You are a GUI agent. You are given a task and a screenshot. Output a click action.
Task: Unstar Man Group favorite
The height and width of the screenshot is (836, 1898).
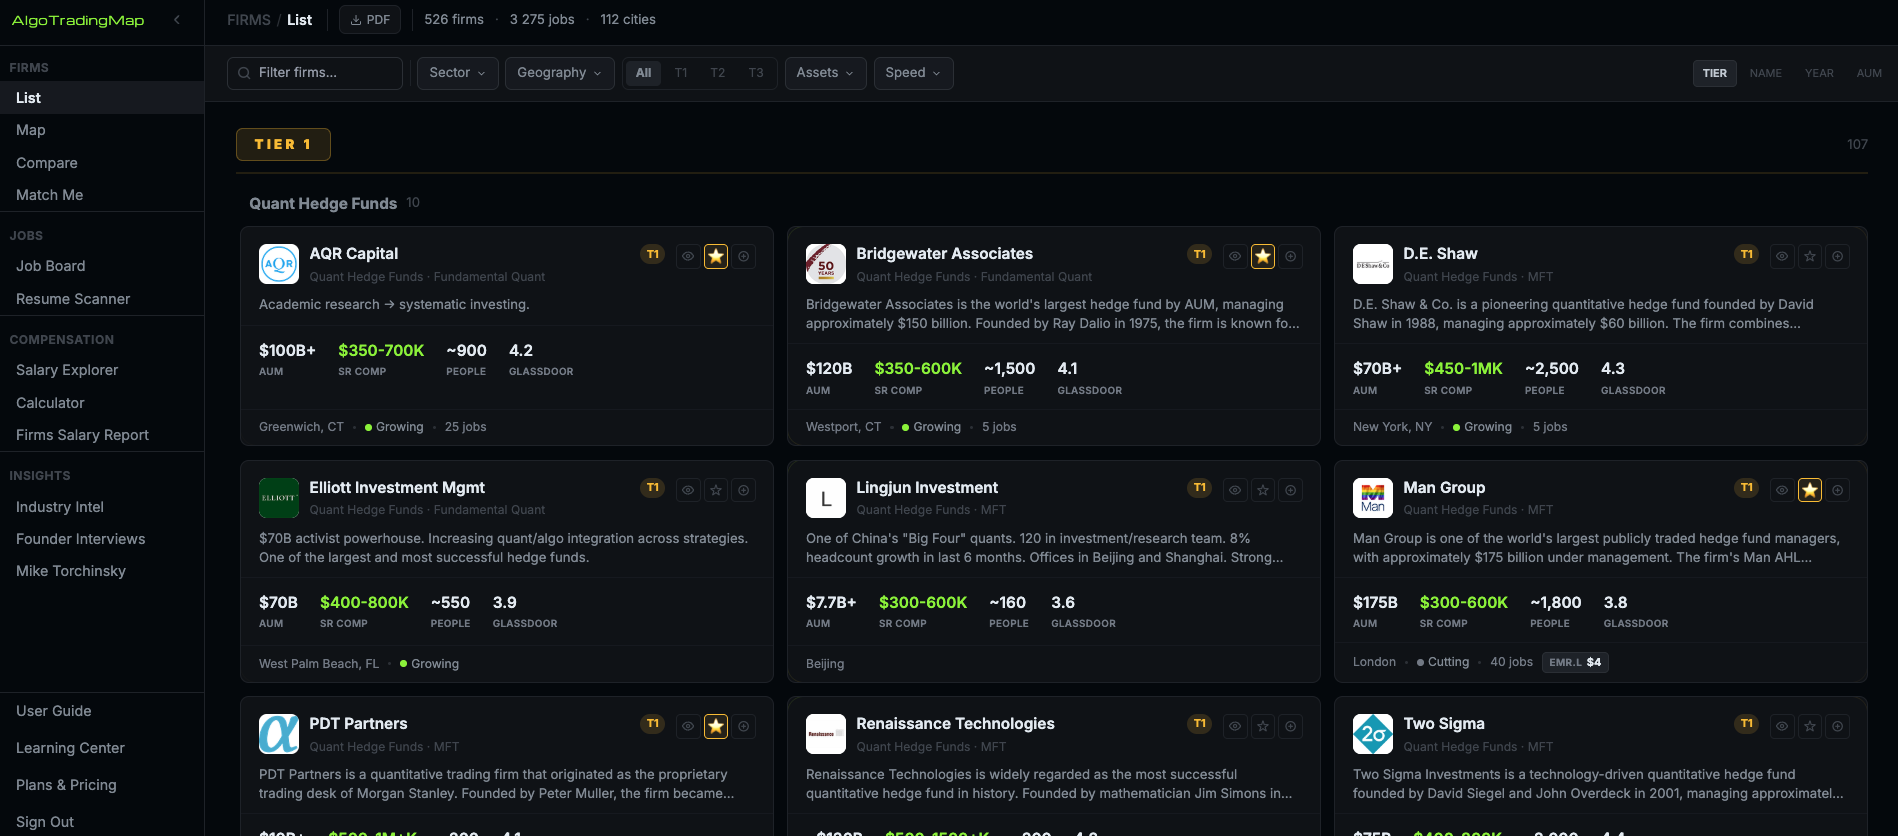(x=1810, y=490)
